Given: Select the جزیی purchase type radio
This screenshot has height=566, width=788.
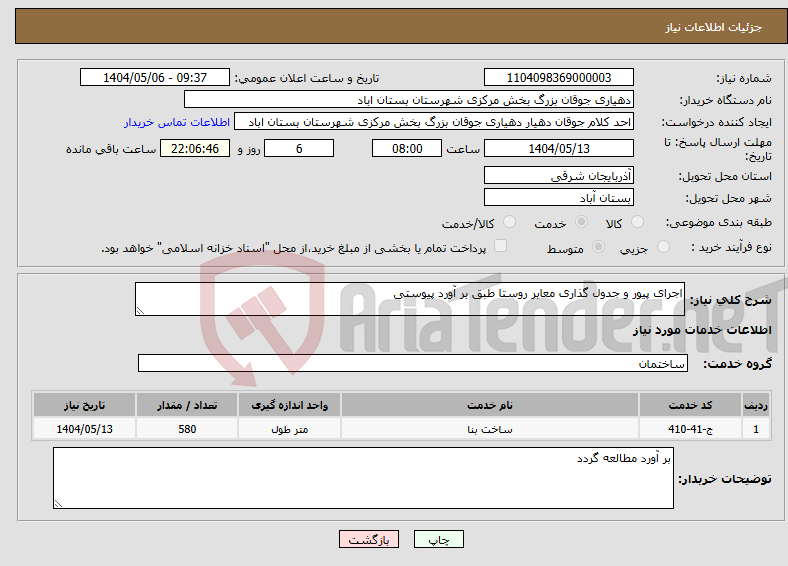Looking at the screenshot, I should click(x=663, y=246).
